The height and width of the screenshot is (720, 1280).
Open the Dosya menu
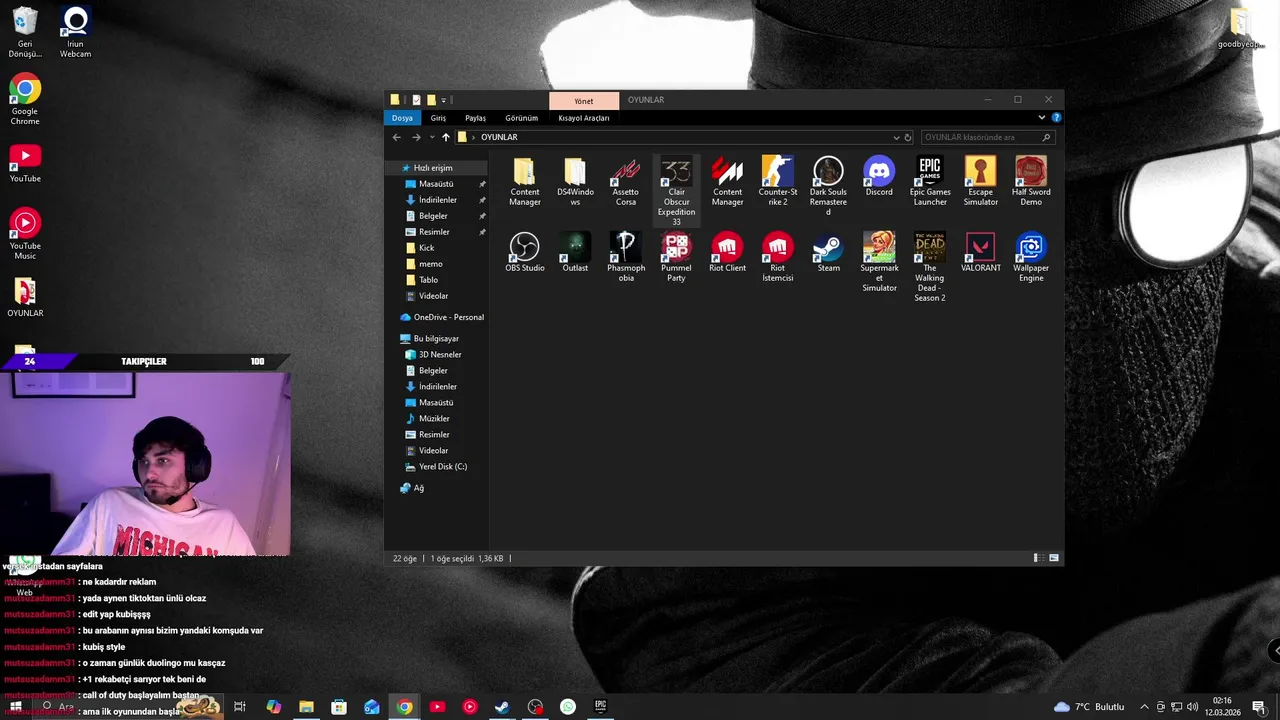pyautogui.click(x=402, y=118)
